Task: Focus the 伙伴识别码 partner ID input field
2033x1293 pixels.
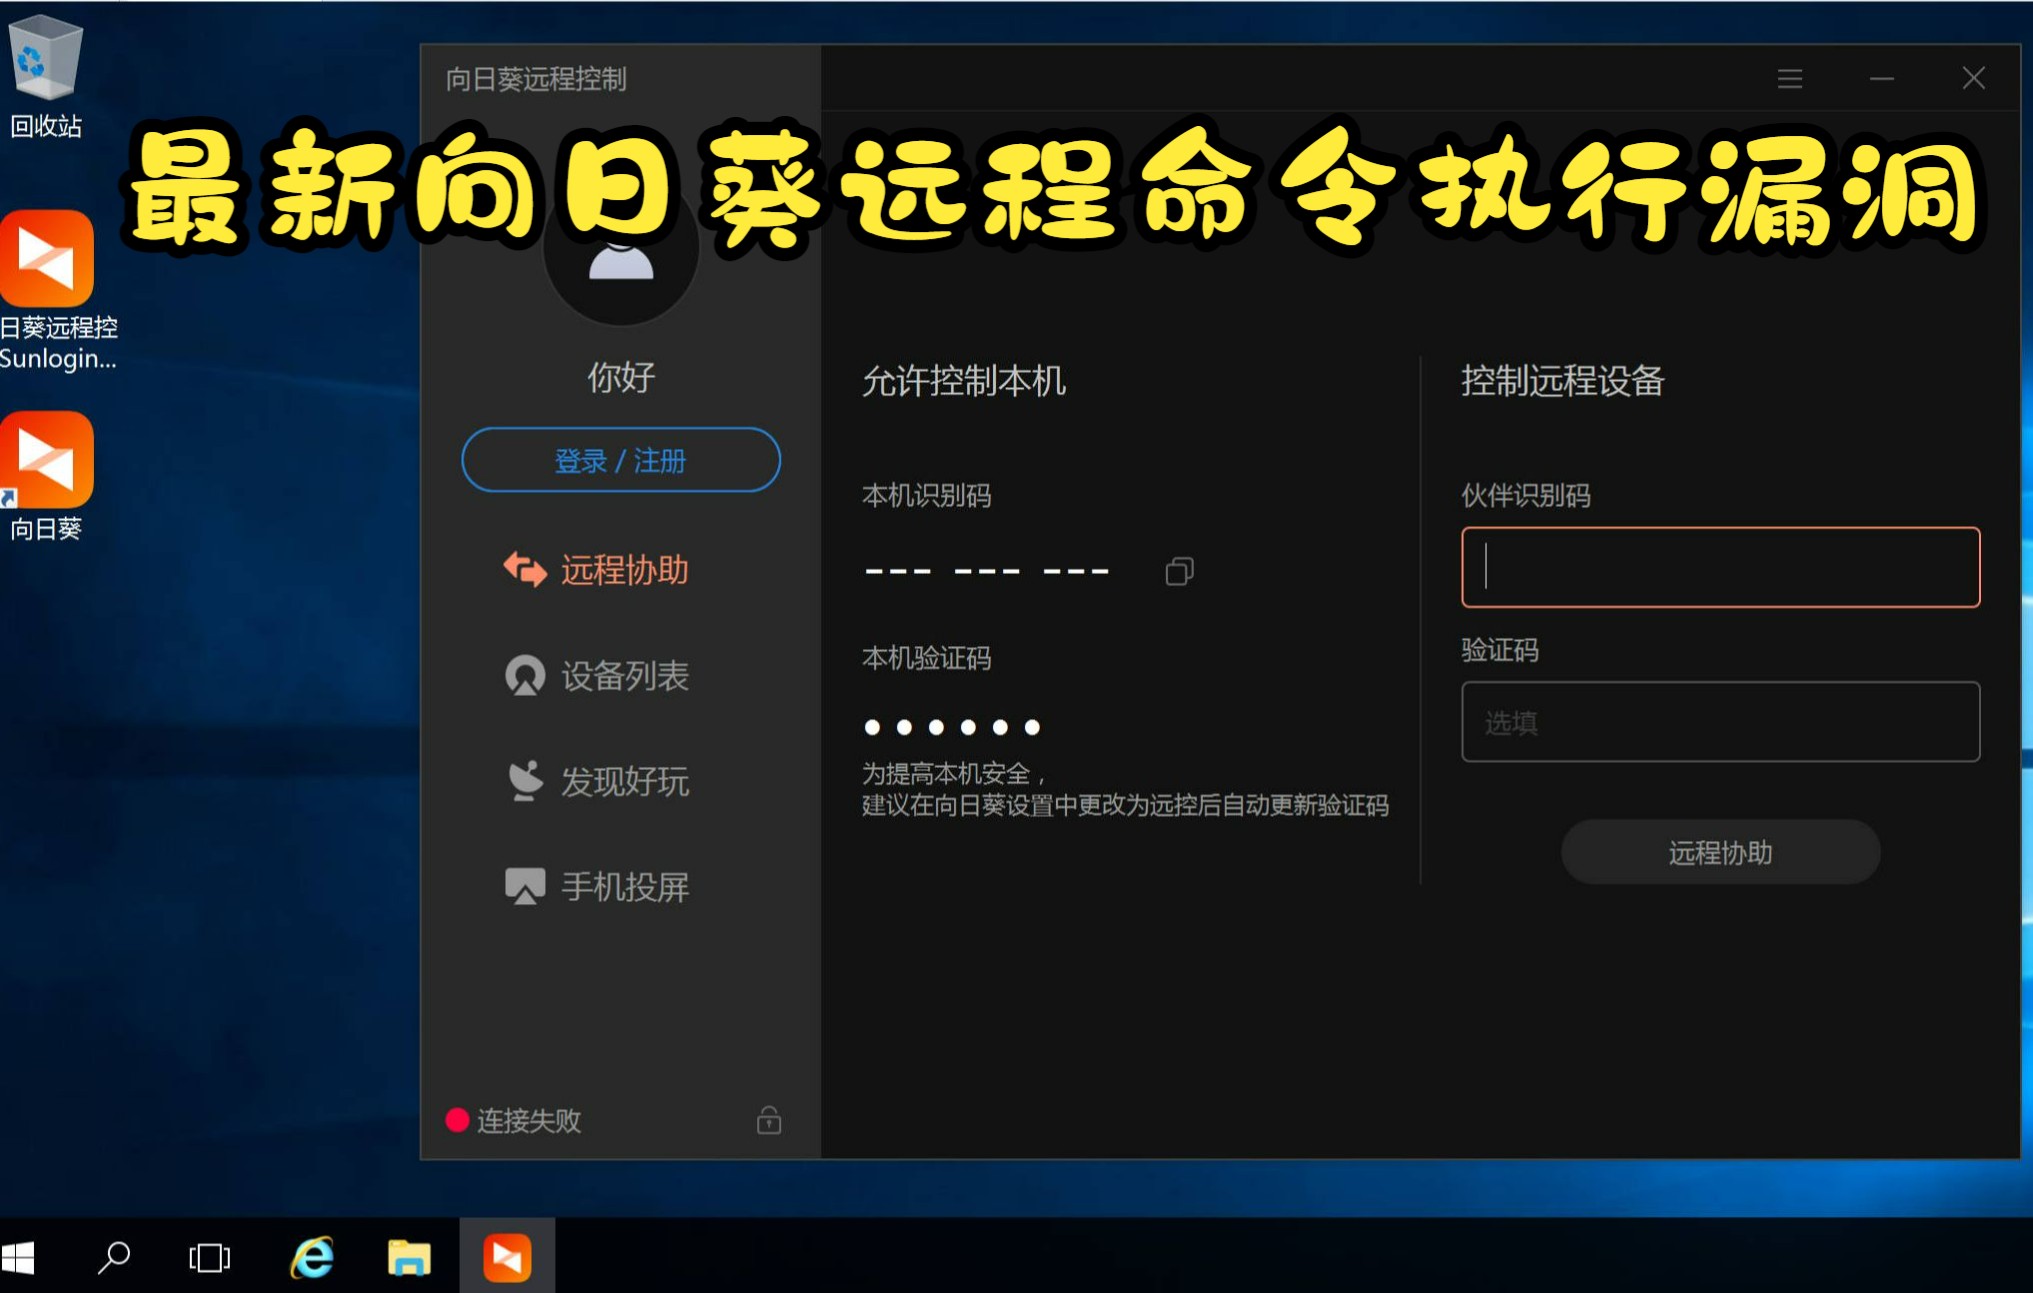Action: [1720, 567]
